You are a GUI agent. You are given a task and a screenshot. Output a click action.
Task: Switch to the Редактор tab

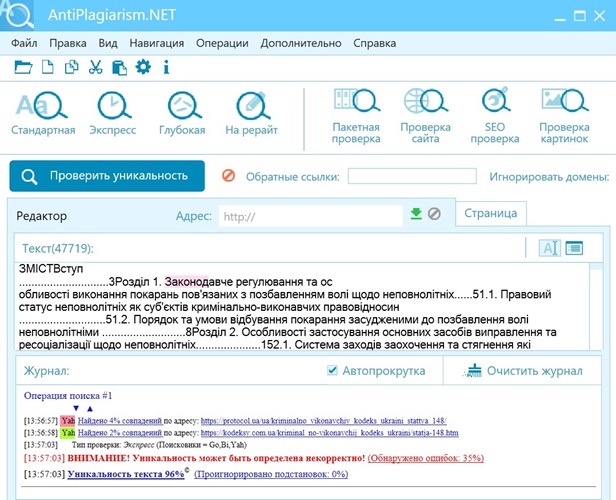point(42,216)
